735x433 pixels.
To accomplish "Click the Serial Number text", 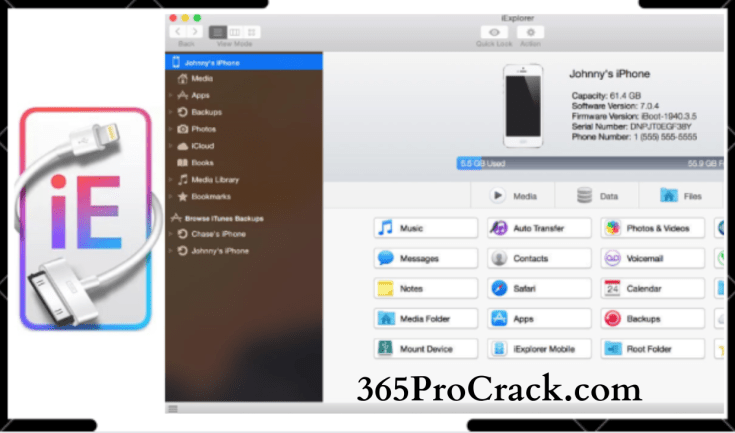I will (631, 127).
